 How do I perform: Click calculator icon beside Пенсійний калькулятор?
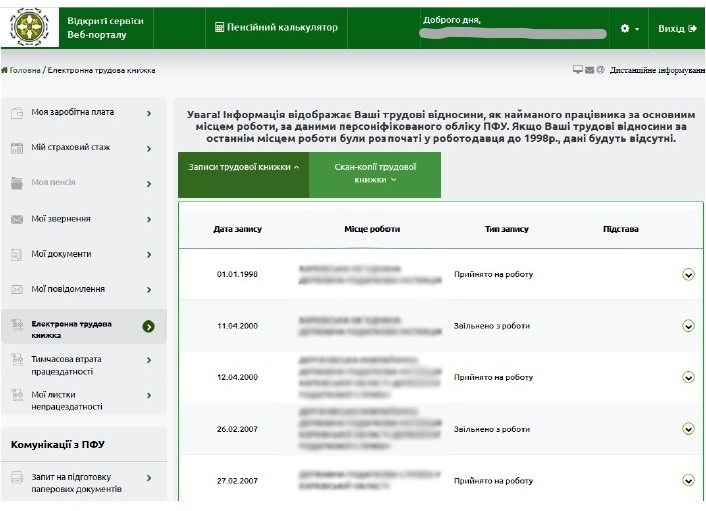219,27
